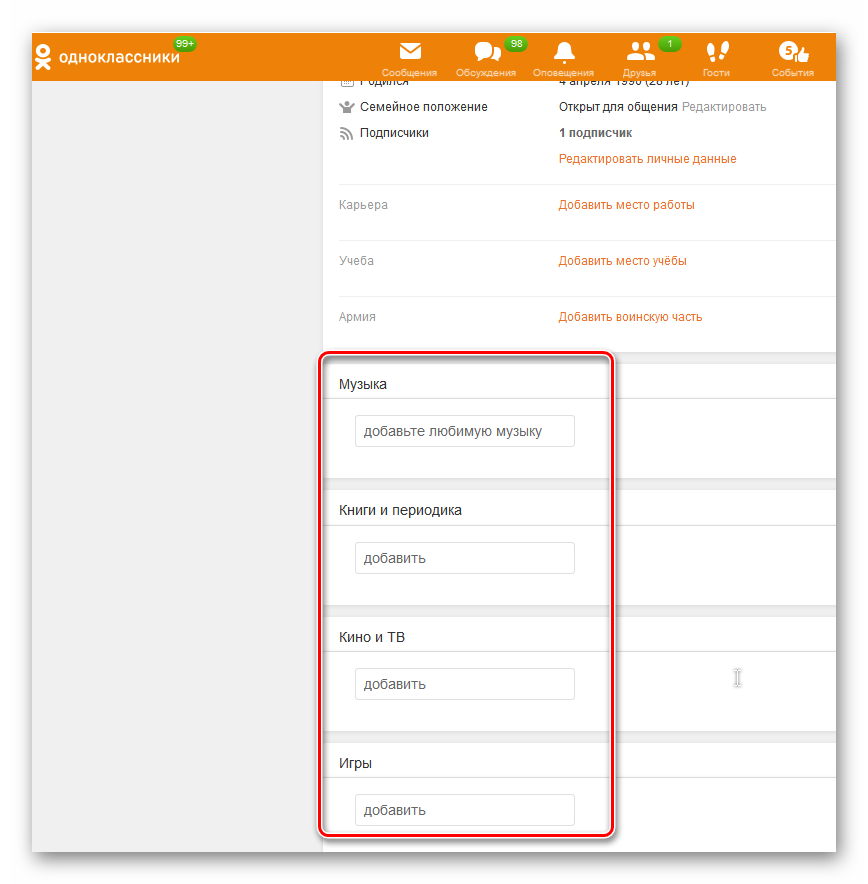868x884 pixels.
Task: Click the добавьте любимую музыку field
Action: 464,431
